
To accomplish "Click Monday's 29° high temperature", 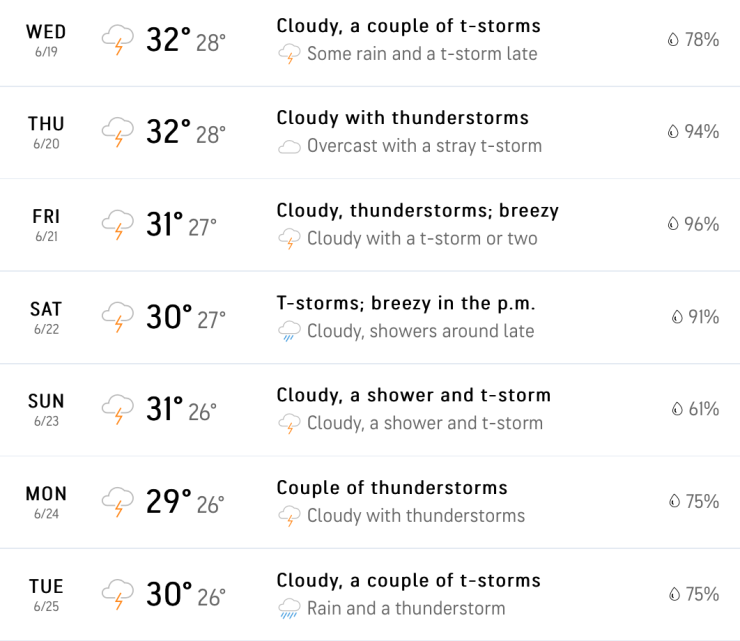I will click(x=168, y=502).
